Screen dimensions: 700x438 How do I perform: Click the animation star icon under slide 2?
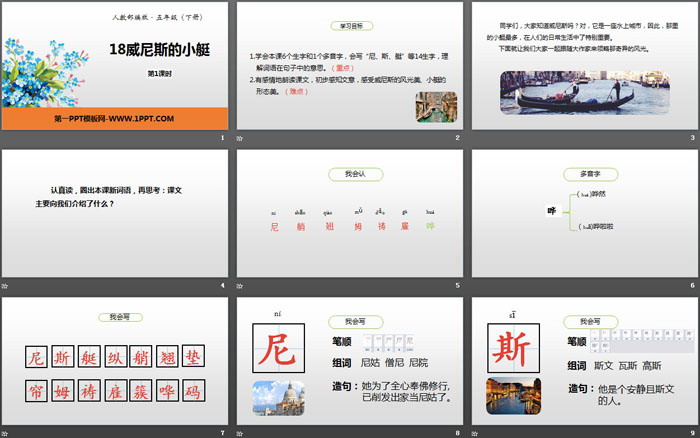(240, 138)
